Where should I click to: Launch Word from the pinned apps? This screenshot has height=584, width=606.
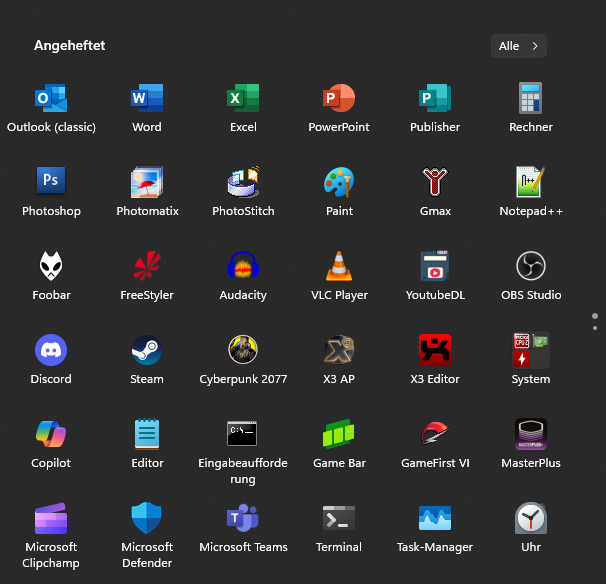(x=147, y=98)
